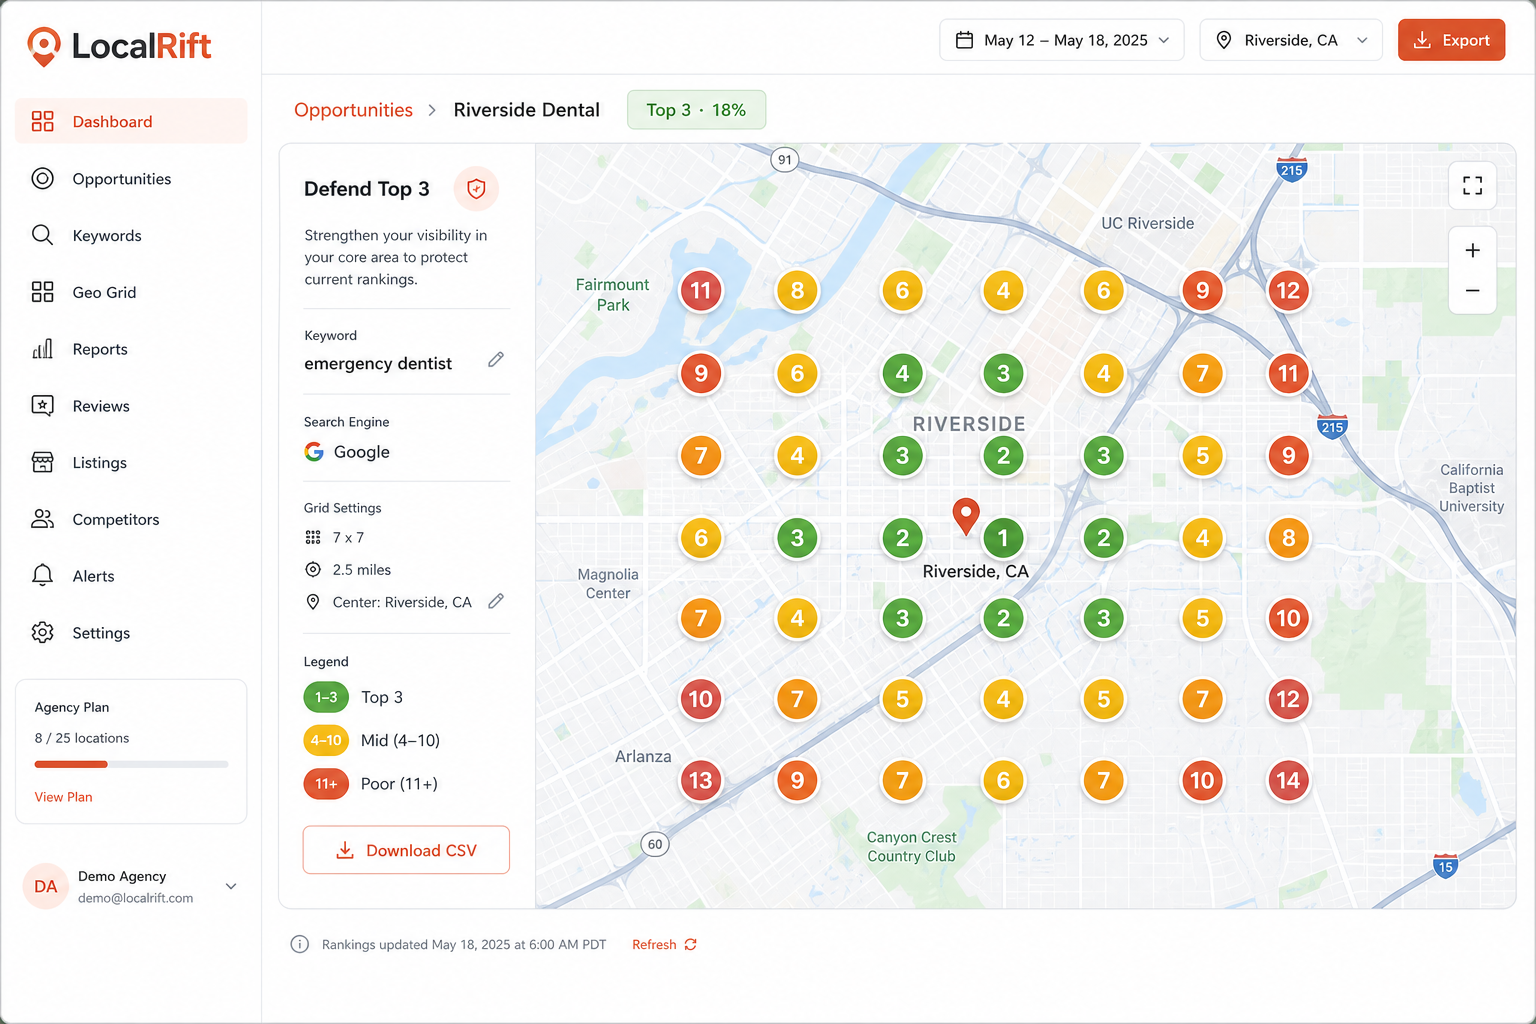This screenshot has height=1024, width=1536.
Task: Click the Listings storefront icon
Action: [x=42, y=462]
